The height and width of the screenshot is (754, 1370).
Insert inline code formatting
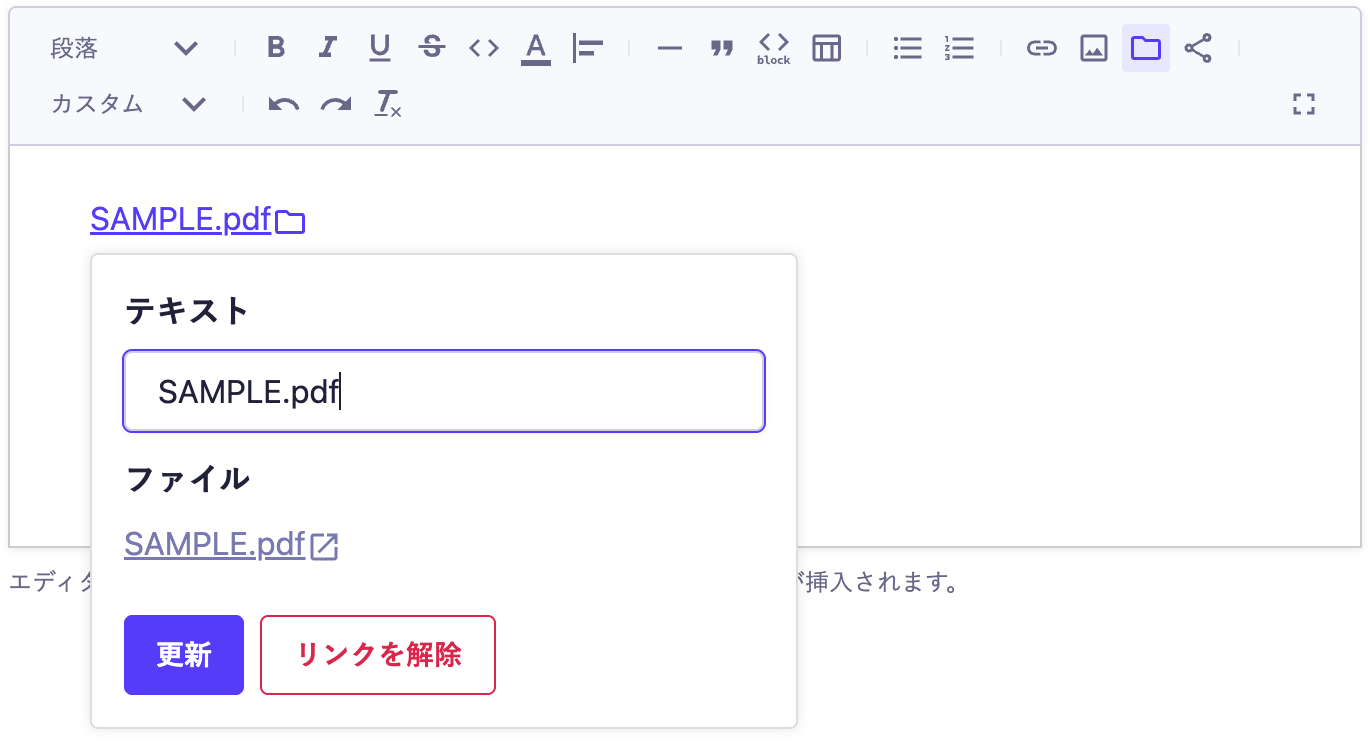coord(484,48)
